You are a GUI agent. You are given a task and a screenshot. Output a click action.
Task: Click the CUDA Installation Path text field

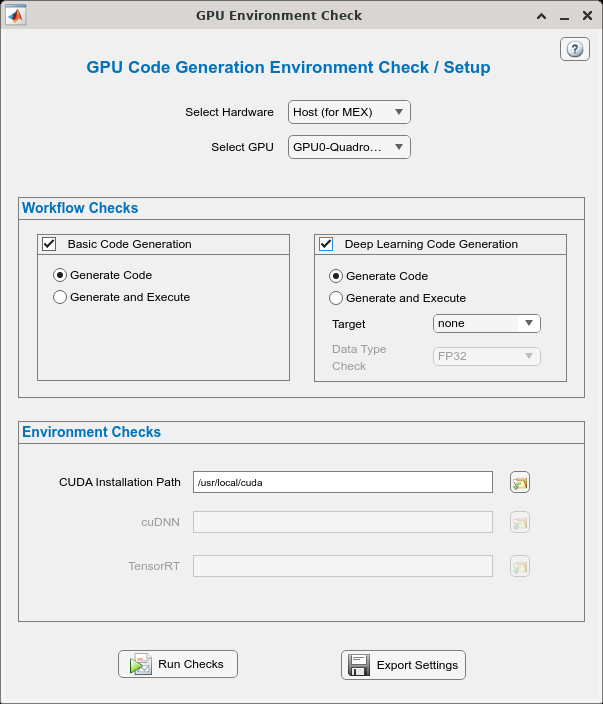(343, 482)
